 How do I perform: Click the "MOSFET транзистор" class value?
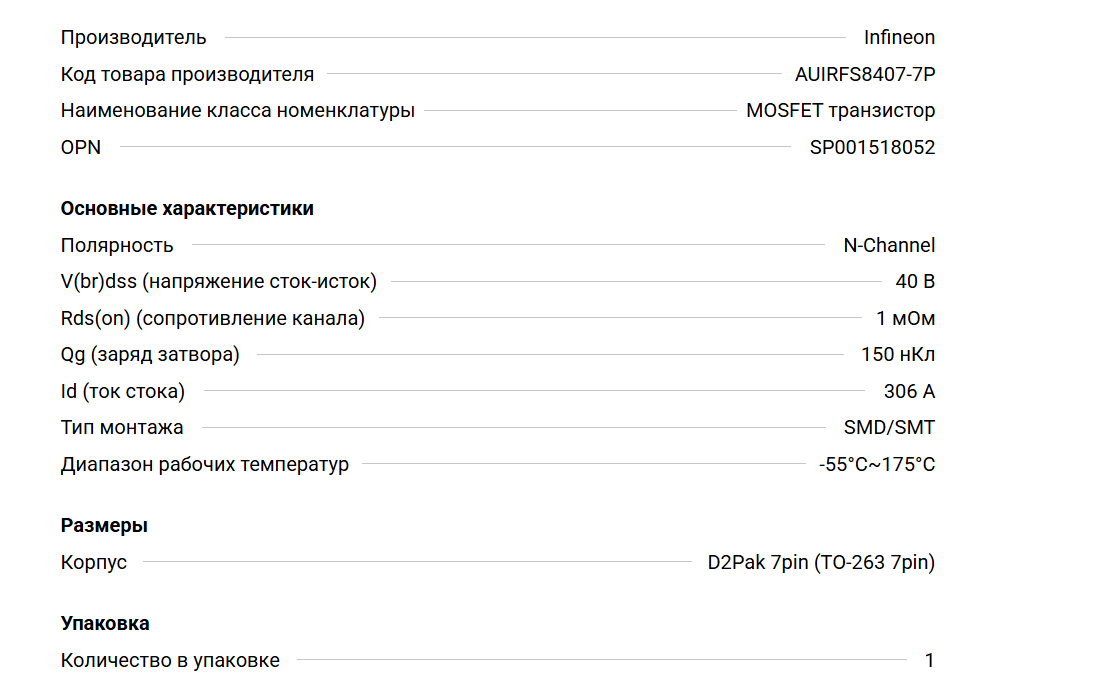pos(840,111)
